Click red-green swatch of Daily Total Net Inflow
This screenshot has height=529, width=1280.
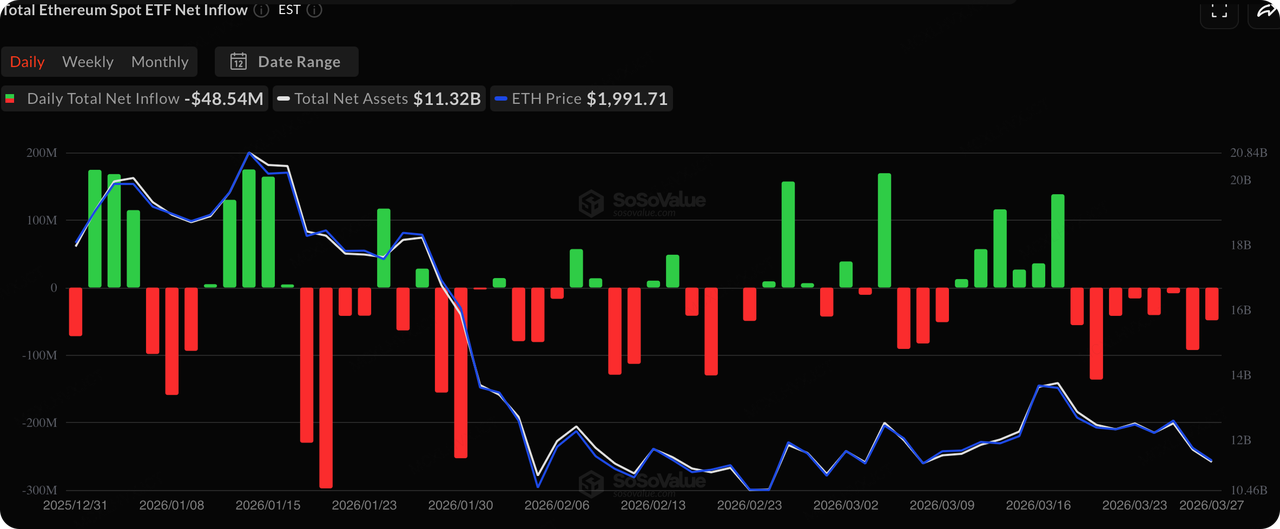[11, 99]
